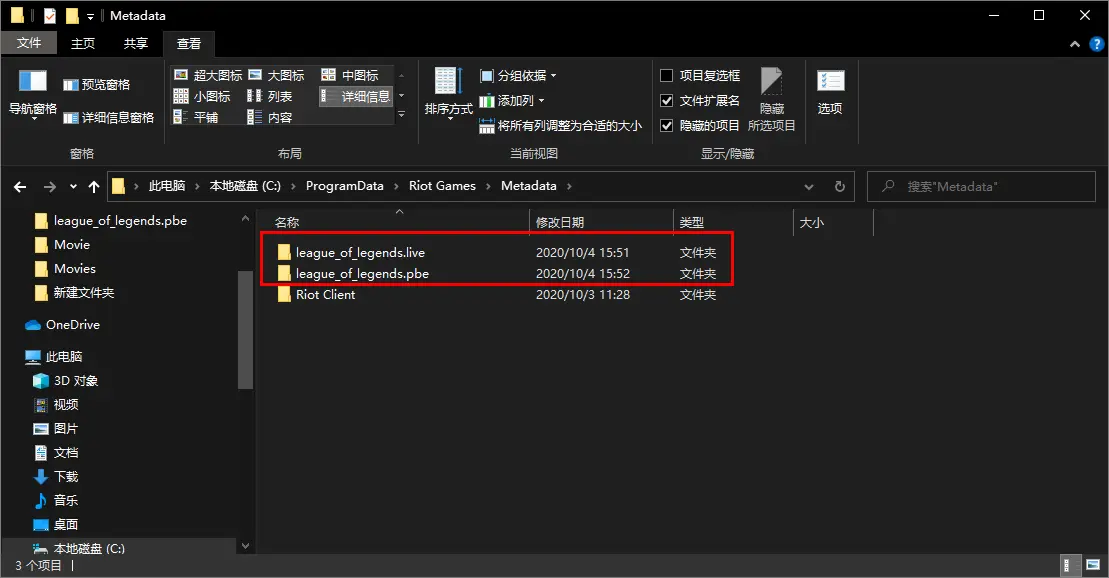
Task: Click 本地磁盘 (C:) in address bar
Action: tap(245, 186)
